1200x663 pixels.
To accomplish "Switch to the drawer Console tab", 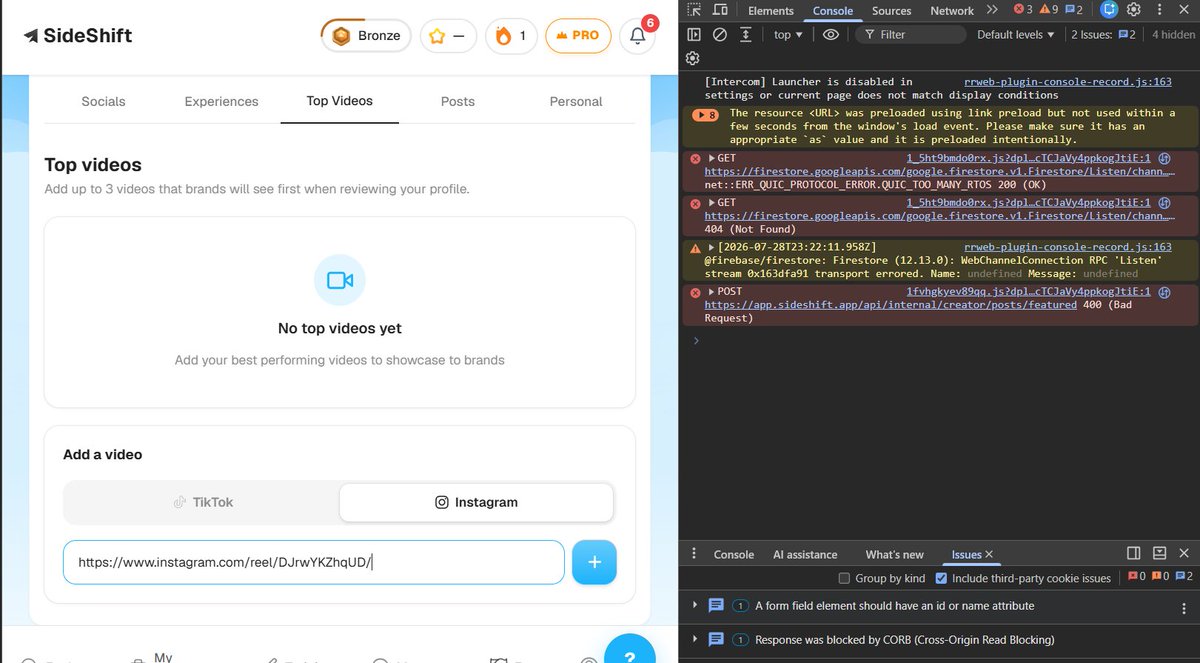I will coord(734,554).
